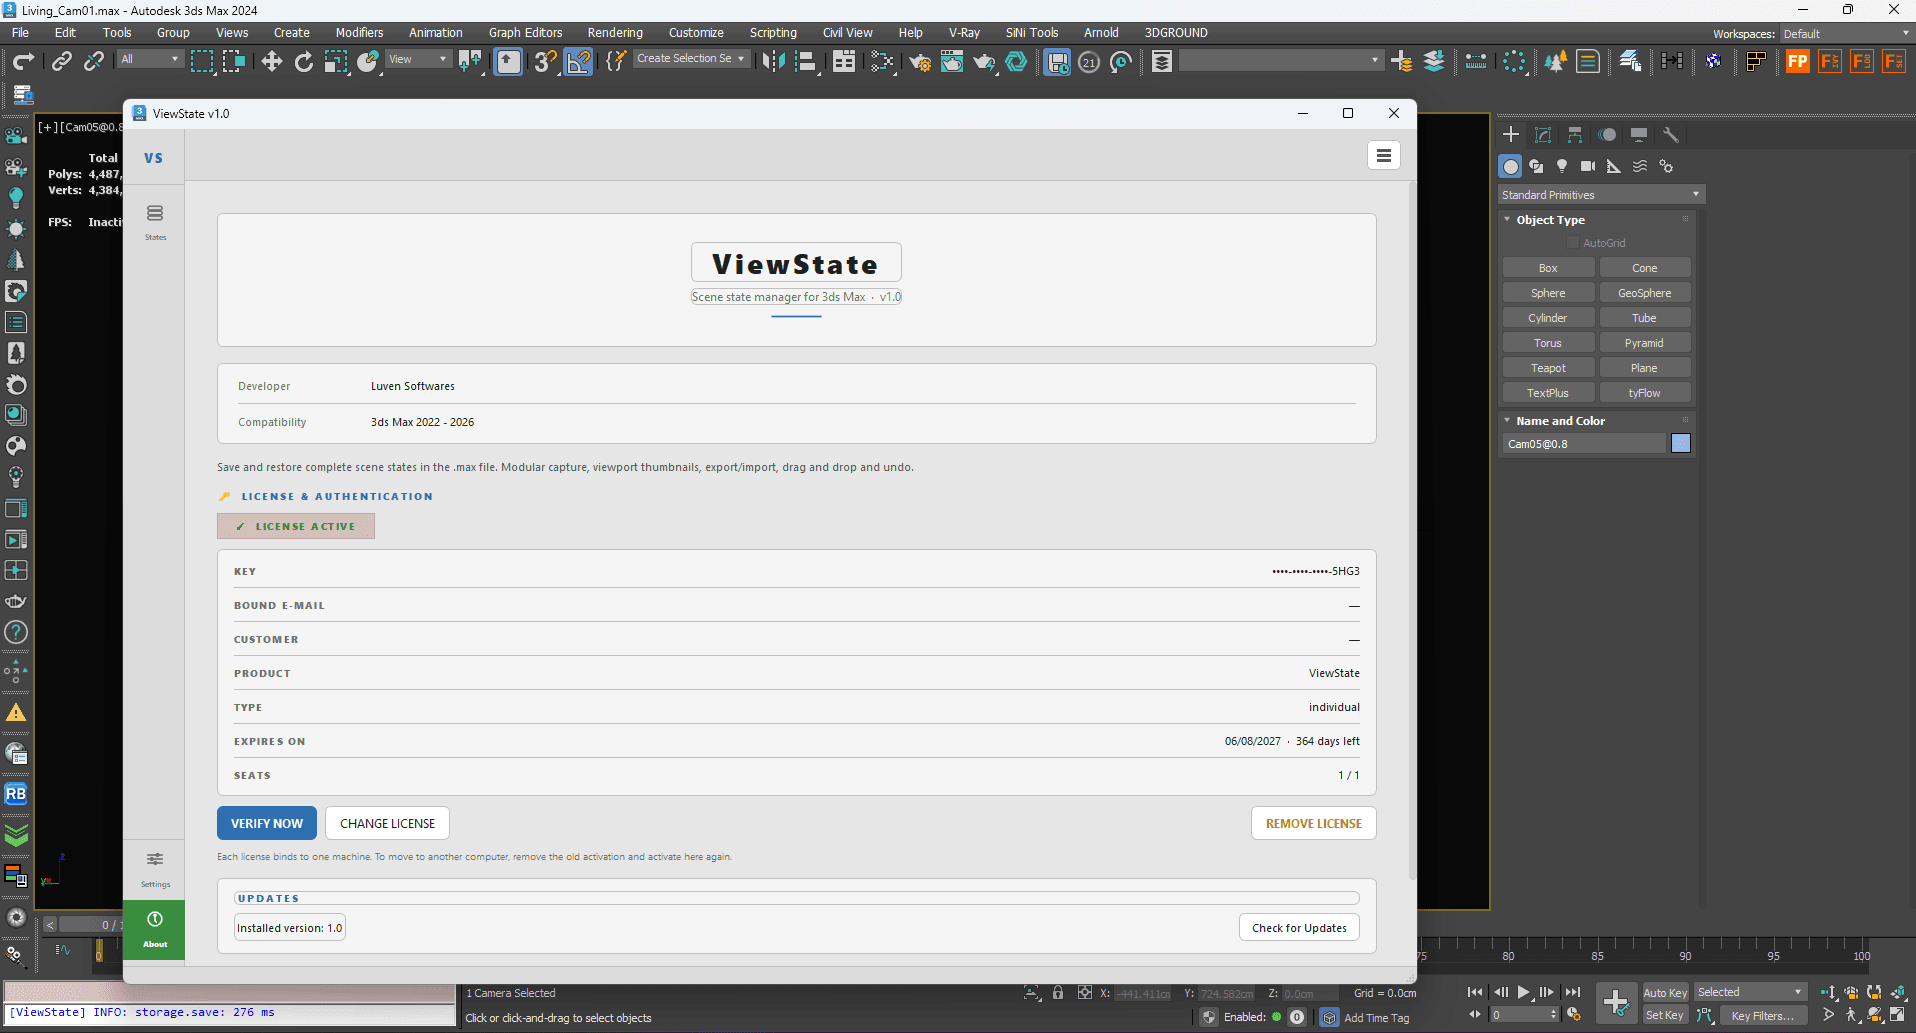Click the CHANGE LICENSE button
The image size is (1916, 1033).
(x=387, y=823)
